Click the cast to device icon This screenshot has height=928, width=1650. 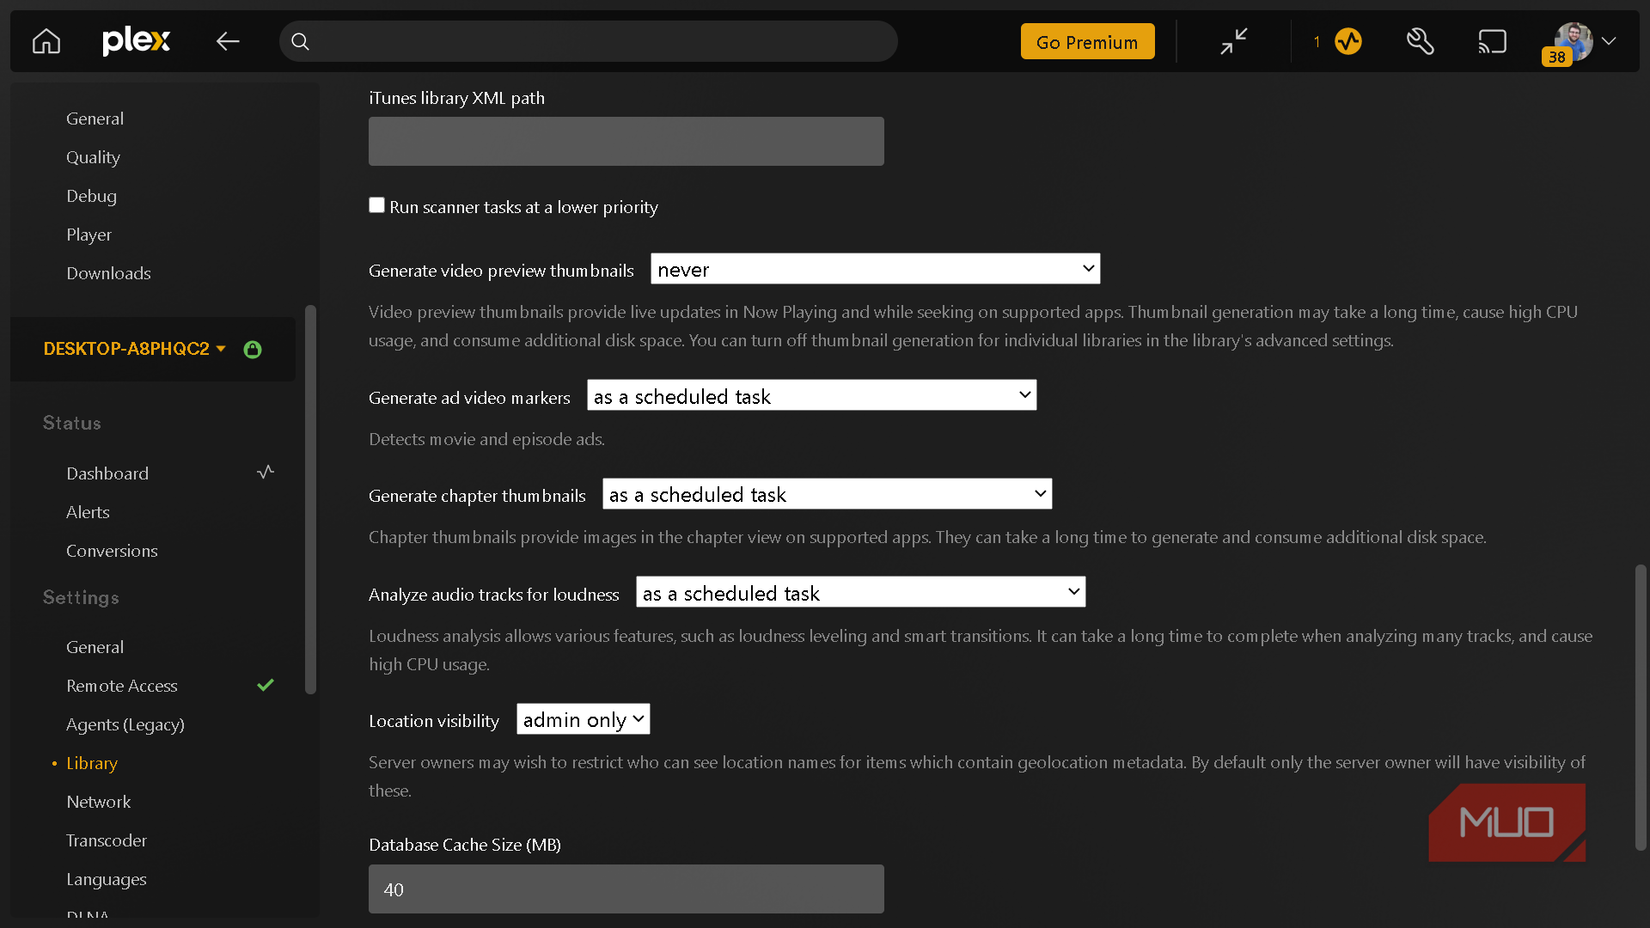click(1492, 42)
